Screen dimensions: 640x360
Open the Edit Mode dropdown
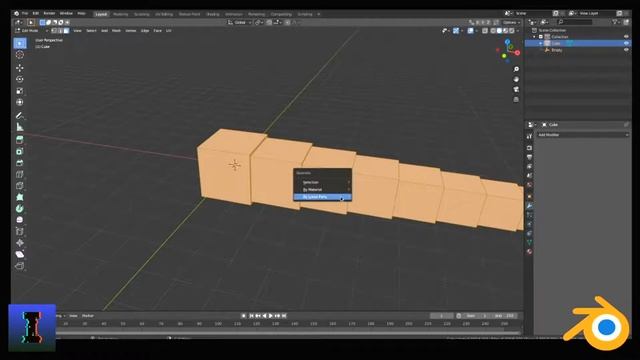click(32, 31)
